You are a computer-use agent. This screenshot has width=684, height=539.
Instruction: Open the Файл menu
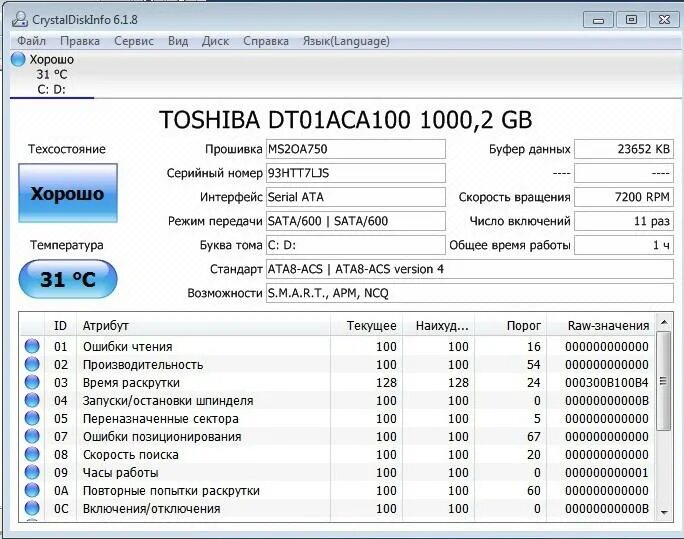pyautogui.click(x=31, y=41)
